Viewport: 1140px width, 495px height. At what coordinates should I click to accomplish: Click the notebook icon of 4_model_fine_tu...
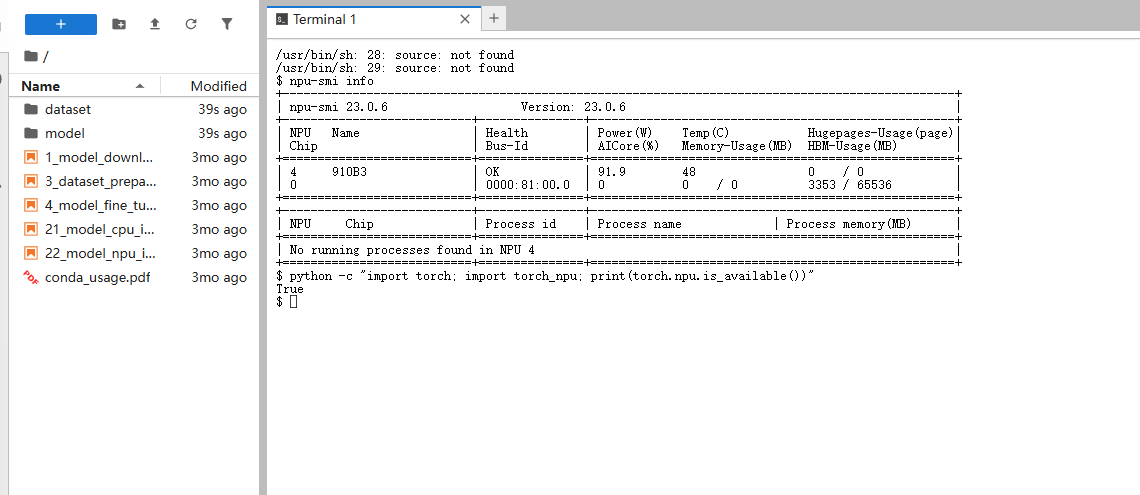click(x=31, y=205)
